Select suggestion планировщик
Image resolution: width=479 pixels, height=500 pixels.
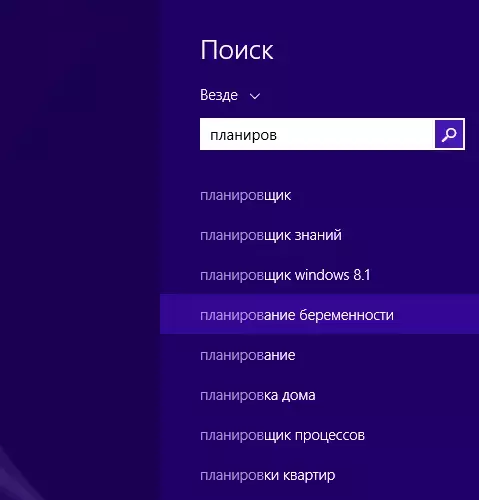319,195
